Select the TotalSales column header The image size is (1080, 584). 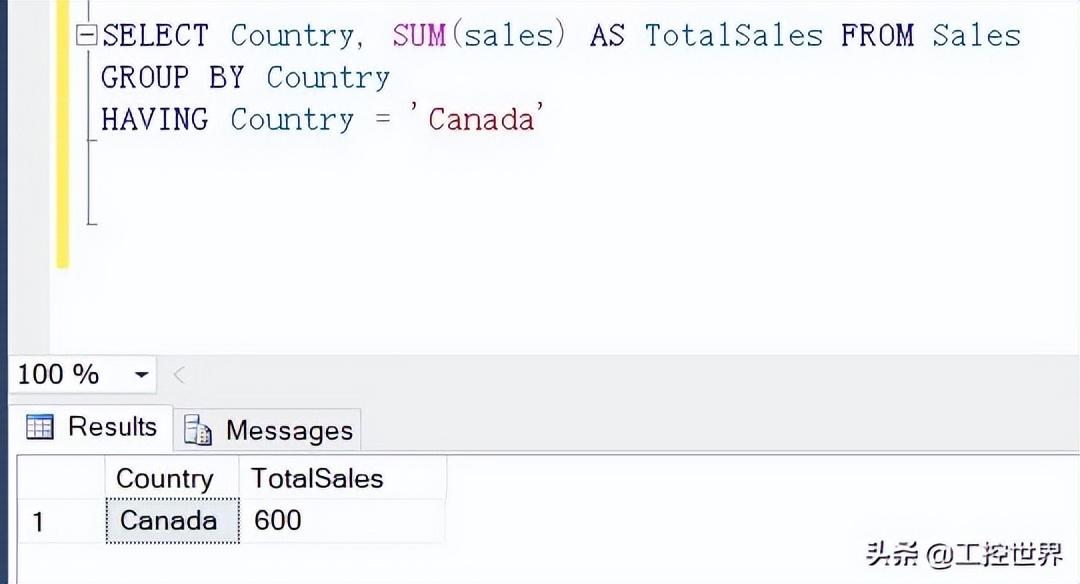(317, 479)
